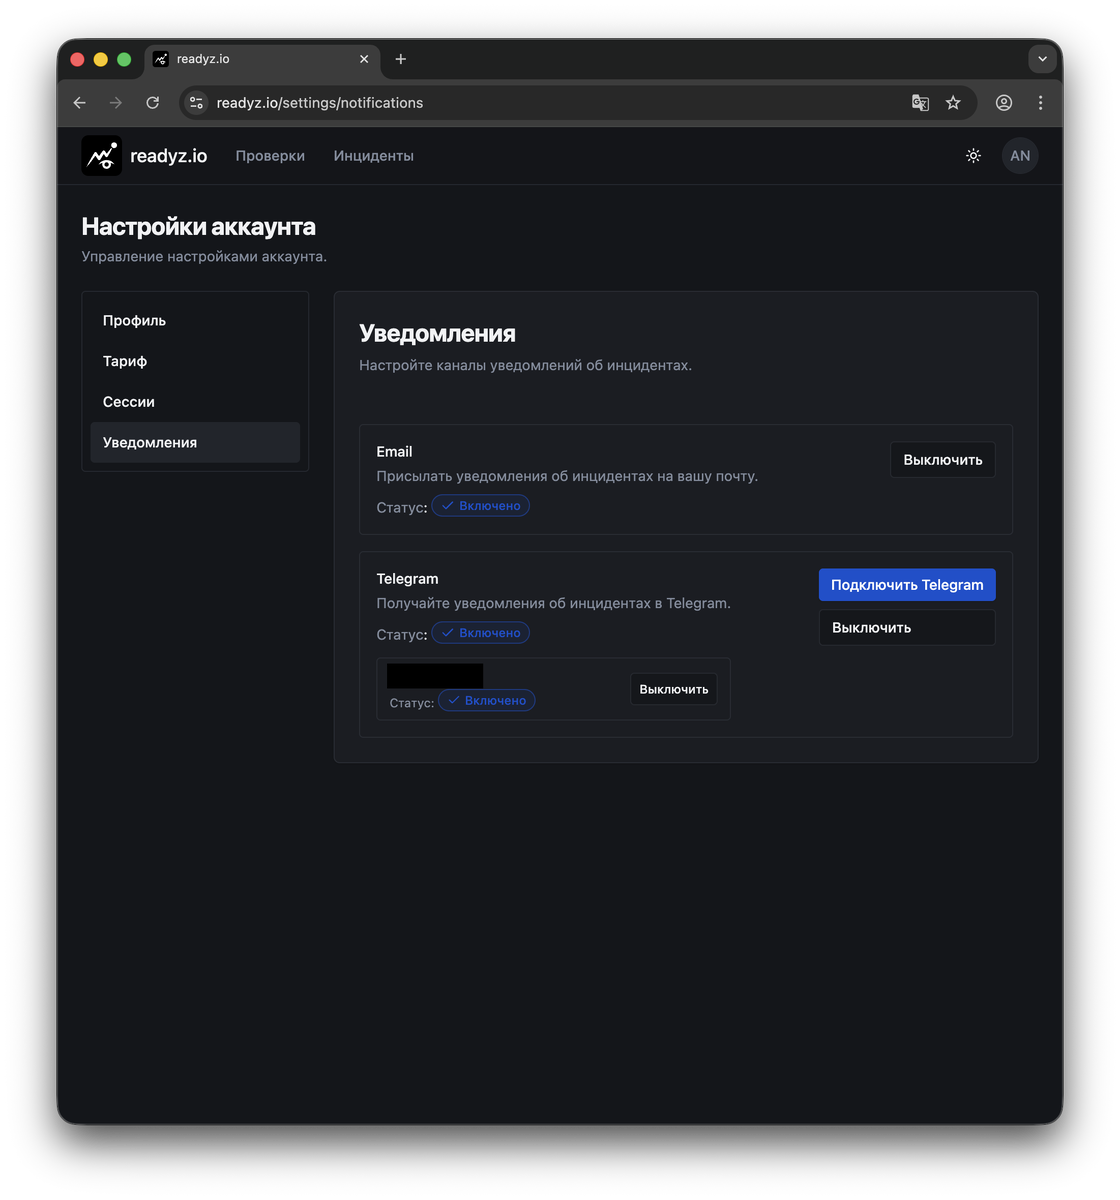Open the Инциденты nav item
1120x1200 pixels.
click(374, 156)
